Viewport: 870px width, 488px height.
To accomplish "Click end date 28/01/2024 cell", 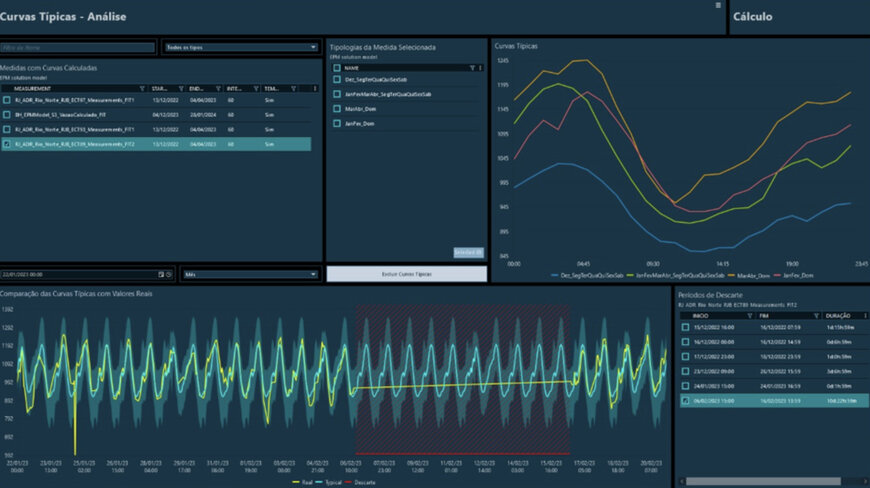I will pos(203,115).
